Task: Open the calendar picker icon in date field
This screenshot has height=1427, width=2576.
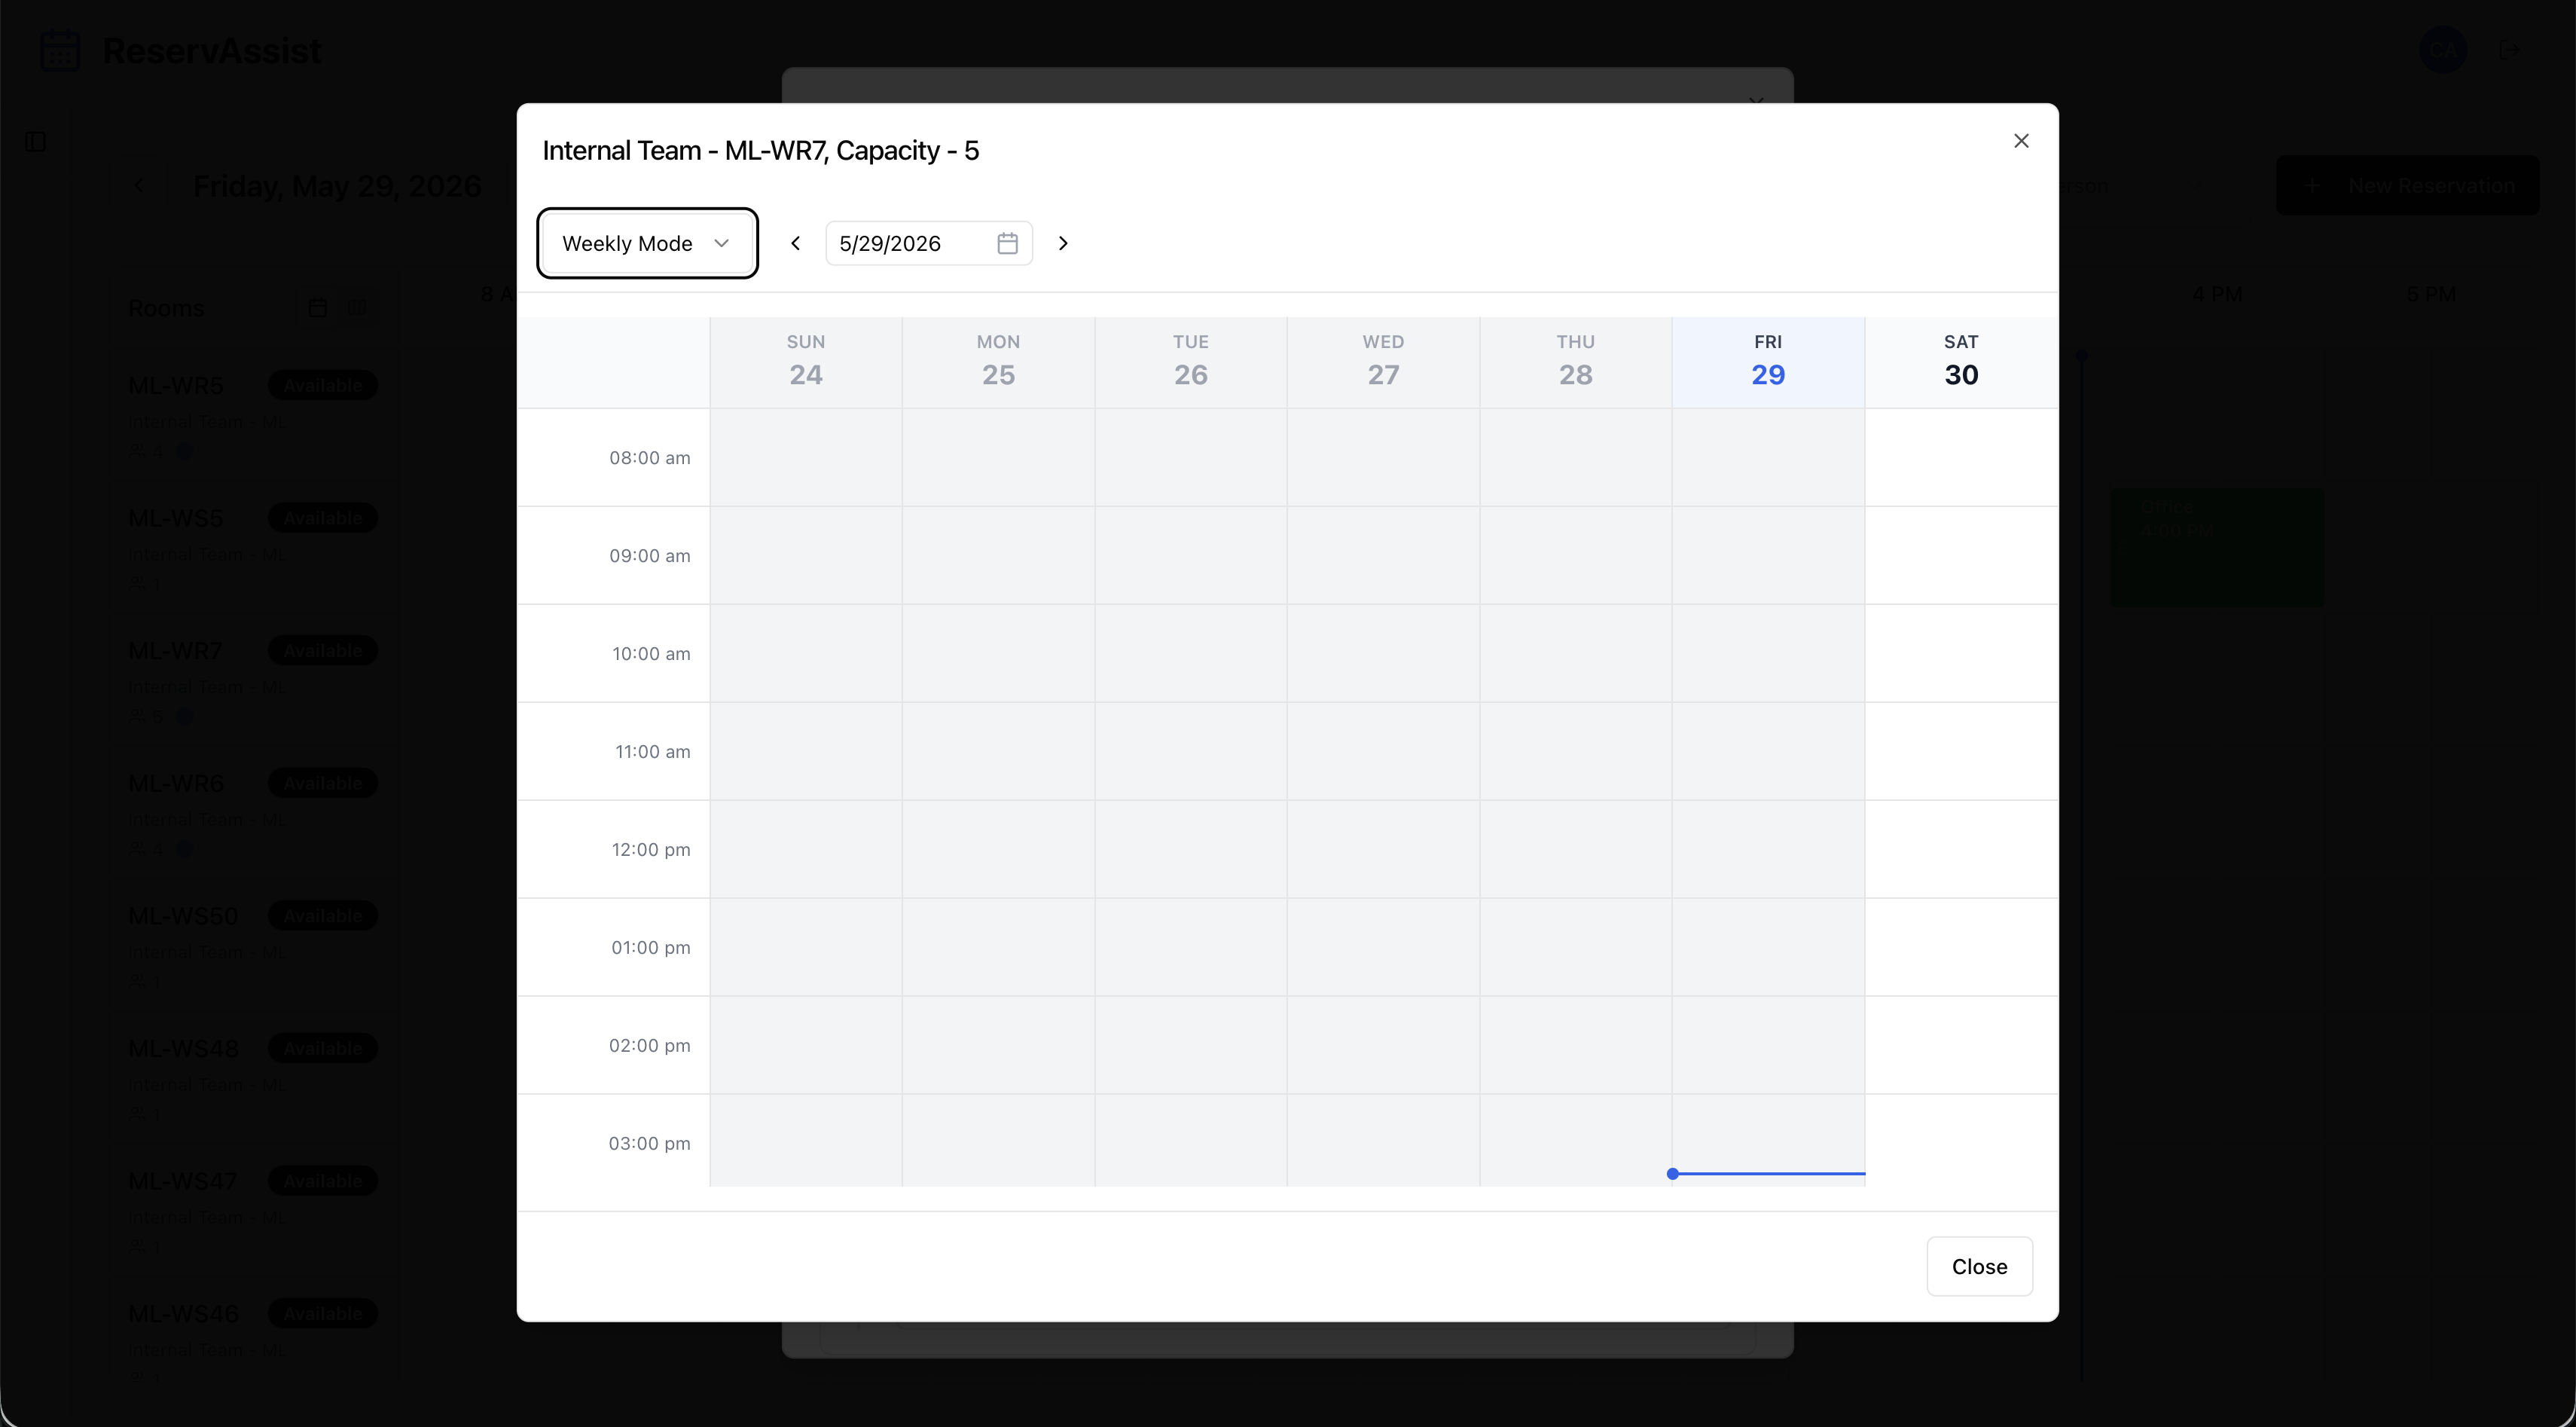Action: pyautogui.click(x=1007, y=243)
